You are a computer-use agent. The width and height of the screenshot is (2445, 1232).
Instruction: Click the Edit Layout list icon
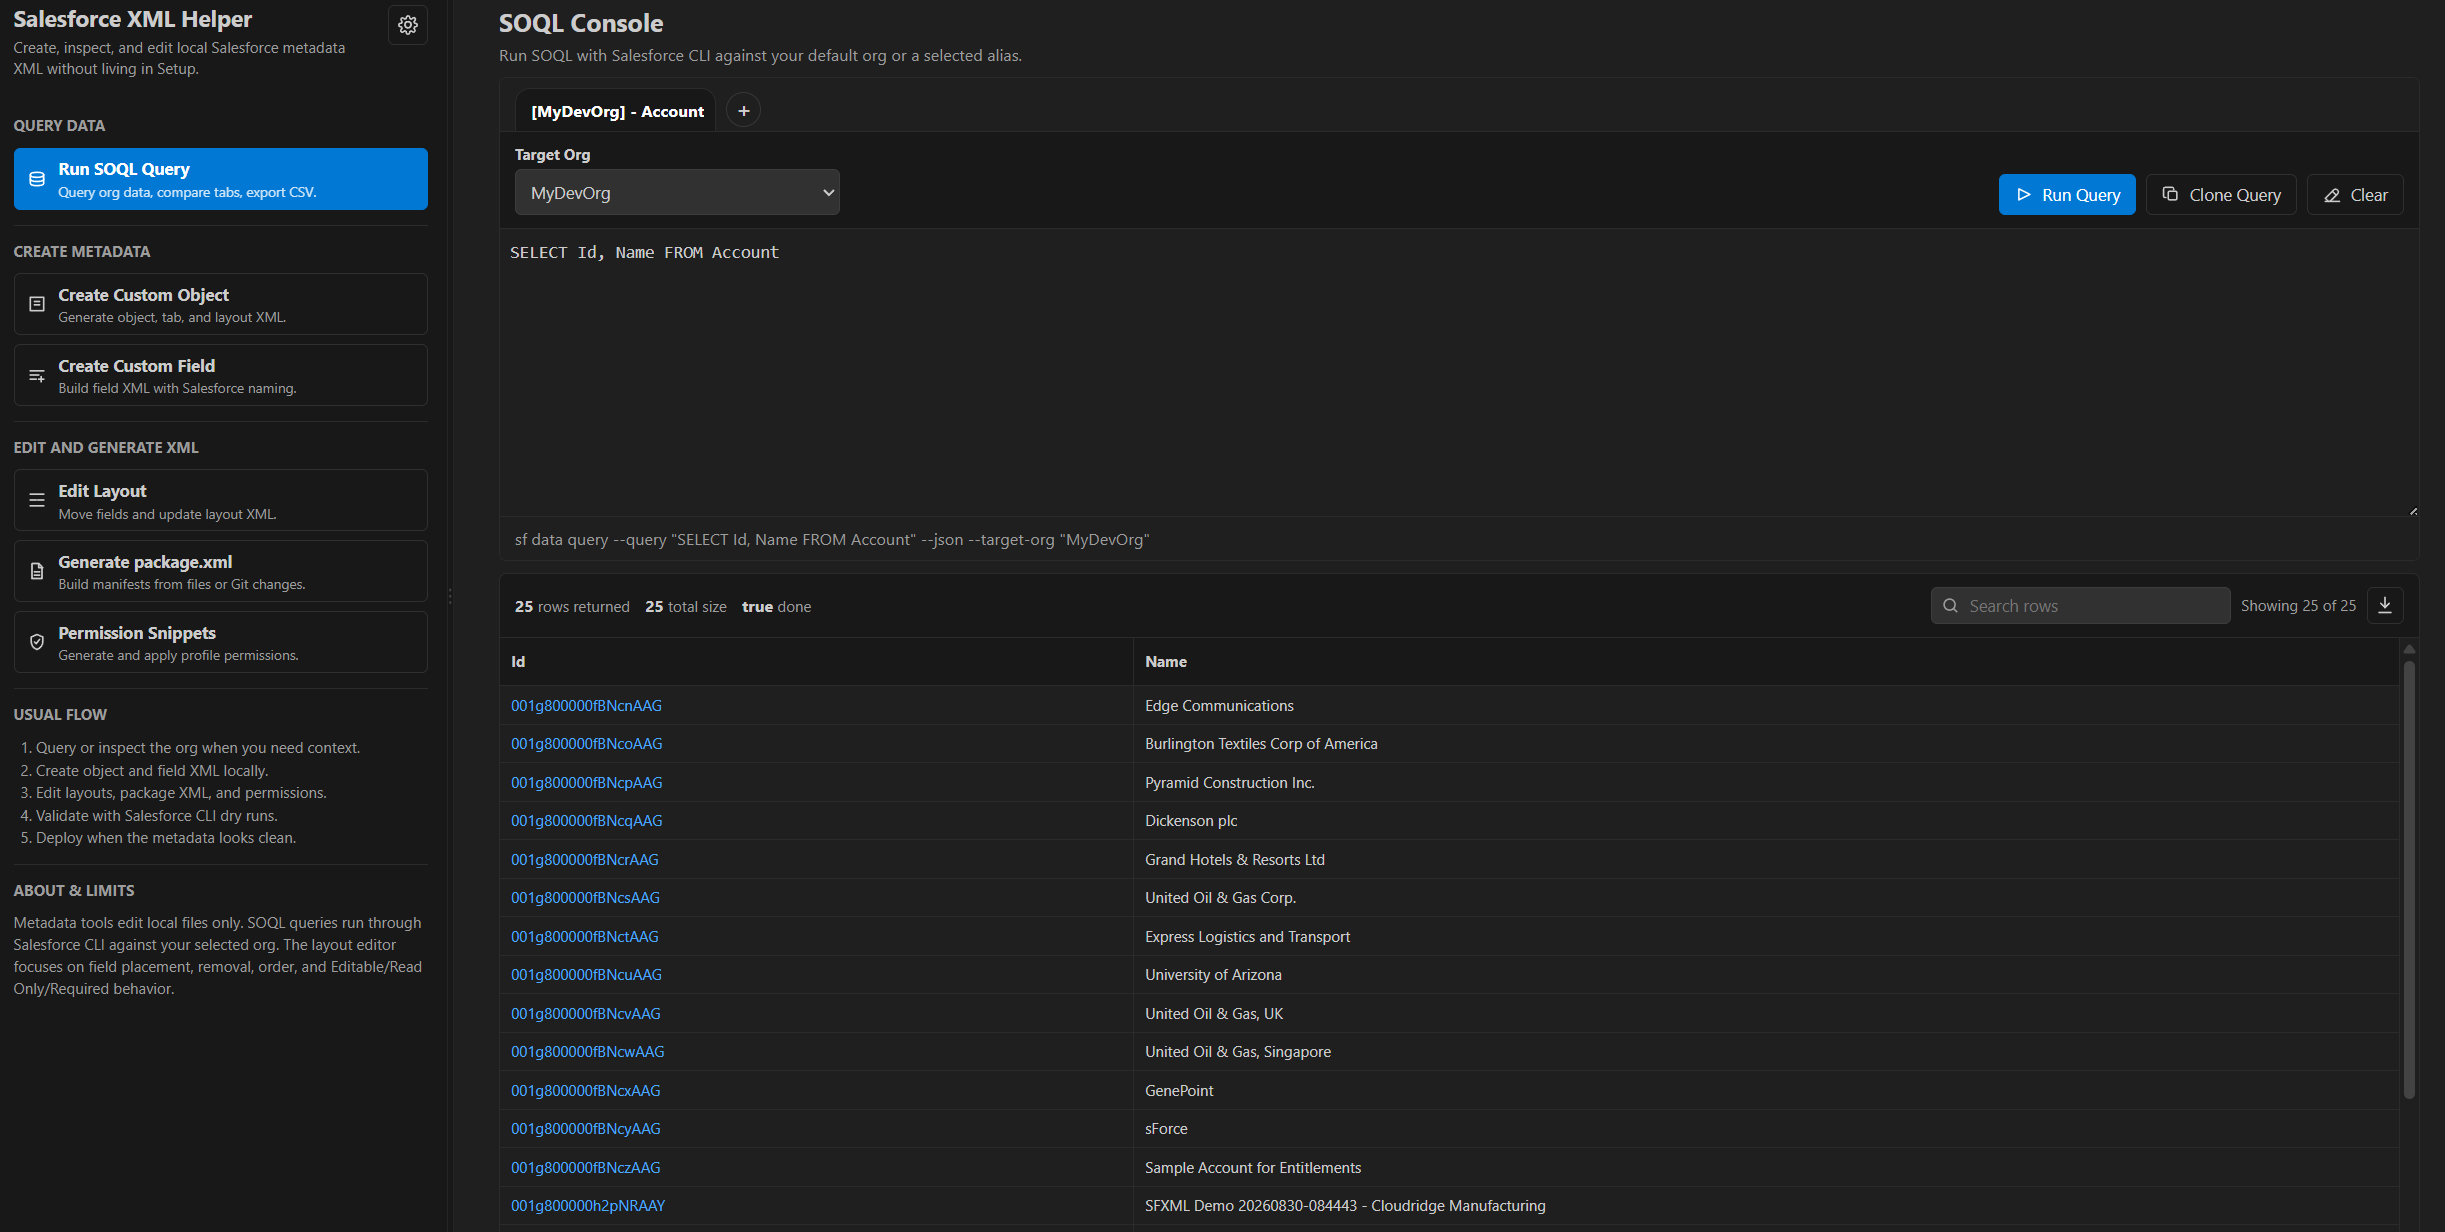(x=37, y=500)
